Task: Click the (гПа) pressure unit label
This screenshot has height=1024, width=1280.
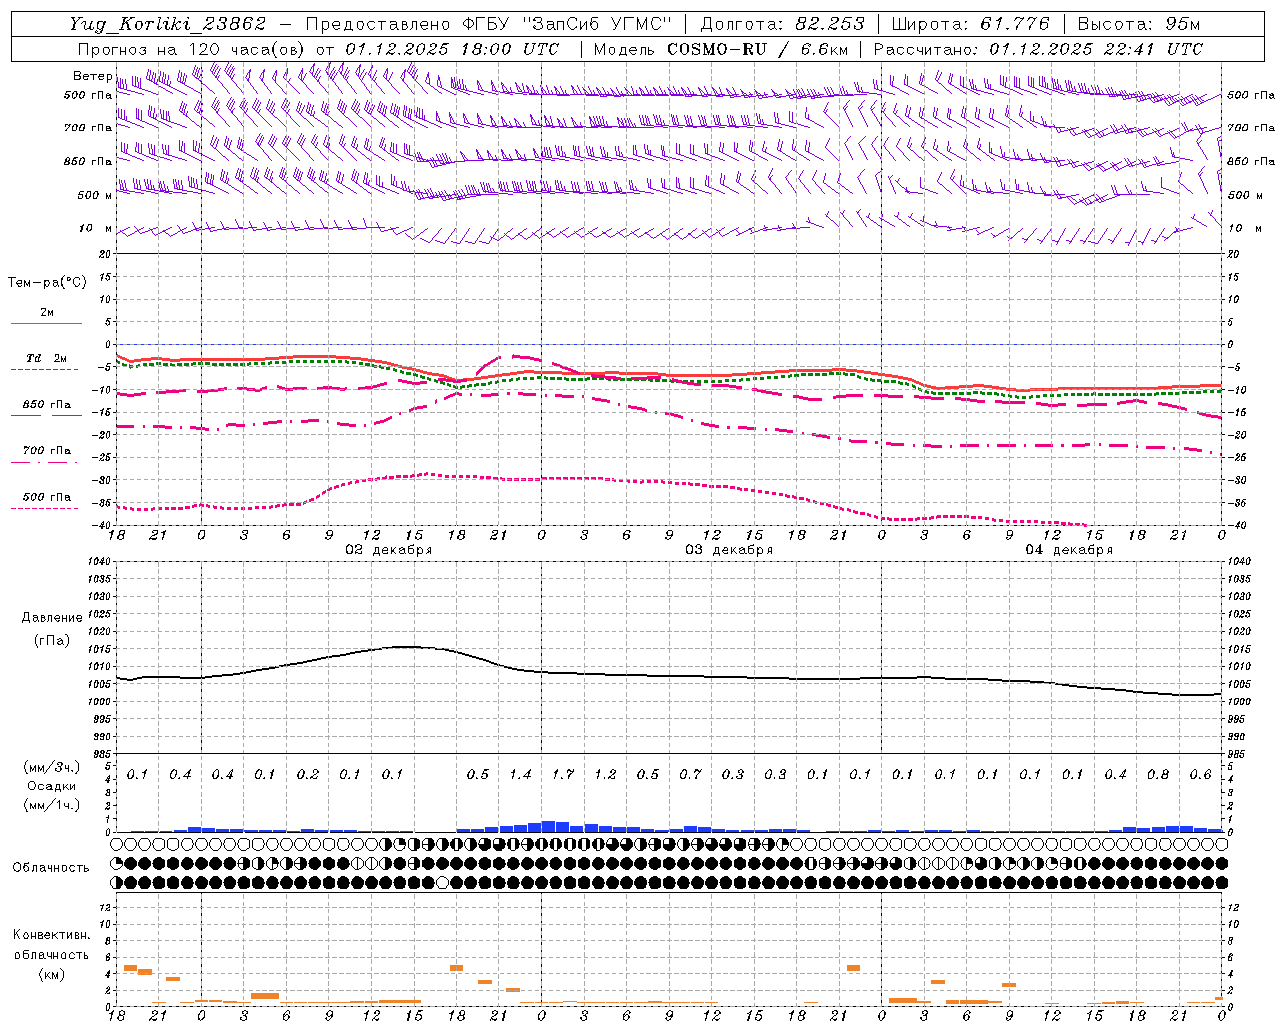Action: (52, 641)
